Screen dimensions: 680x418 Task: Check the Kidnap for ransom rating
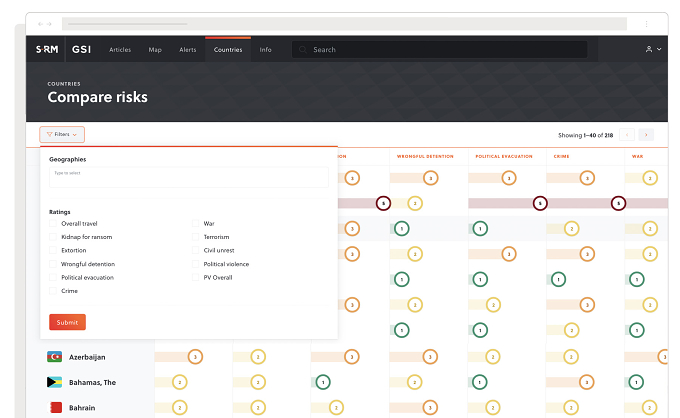point(53,237)
